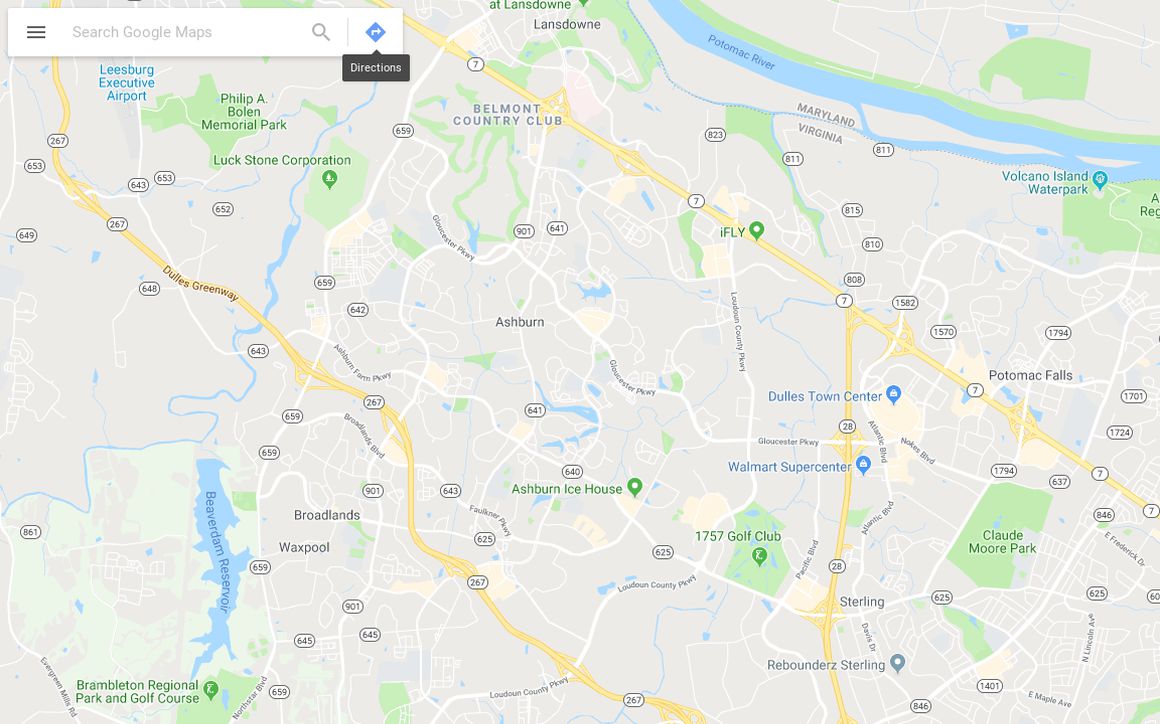Select the Claude Moore Park label
Screen dimensions: 1160x724
click(1002, 541)
